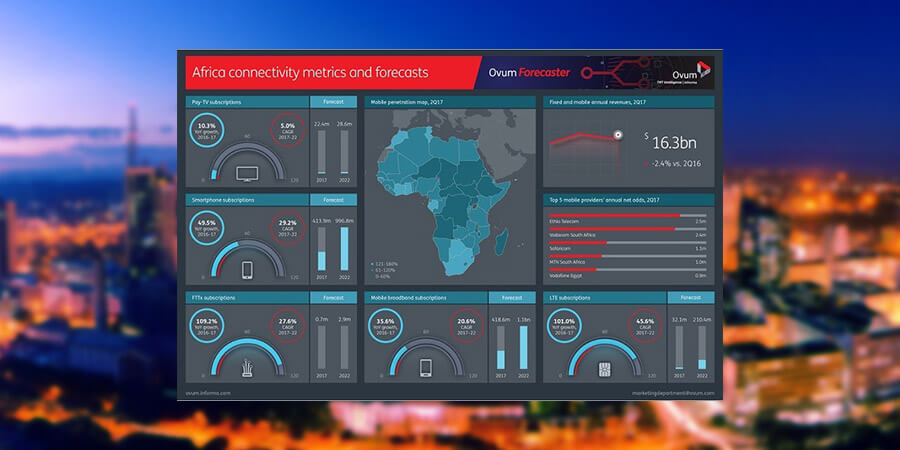
Task: Click the ovum.informa.com link in footer
Action: [x=208, y=393]
